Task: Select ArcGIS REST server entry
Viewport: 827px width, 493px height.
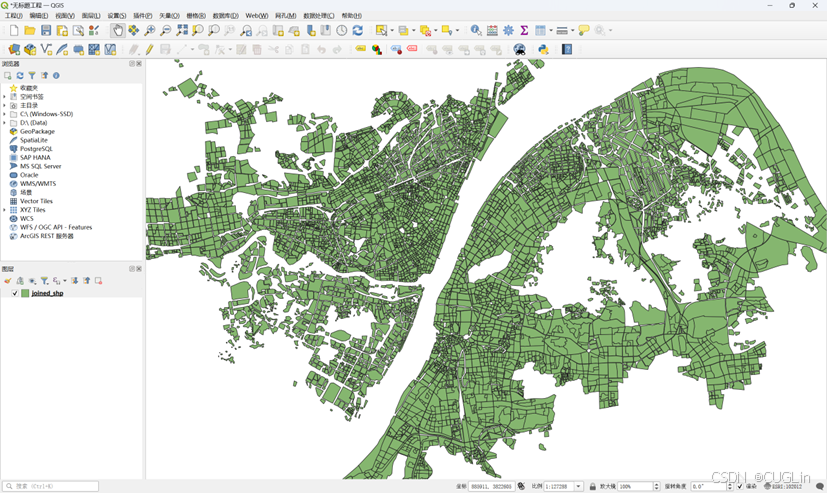Action: coord(46,236)
